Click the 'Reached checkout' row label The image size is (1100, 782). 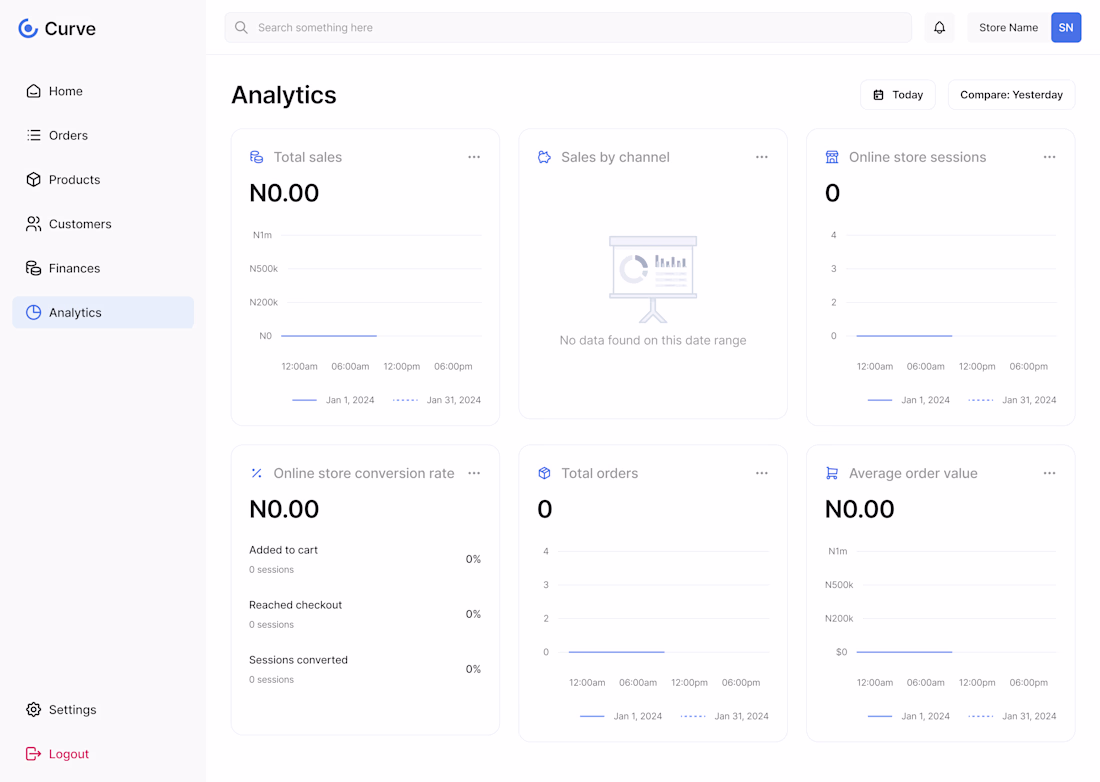click(x=295, y=605)
